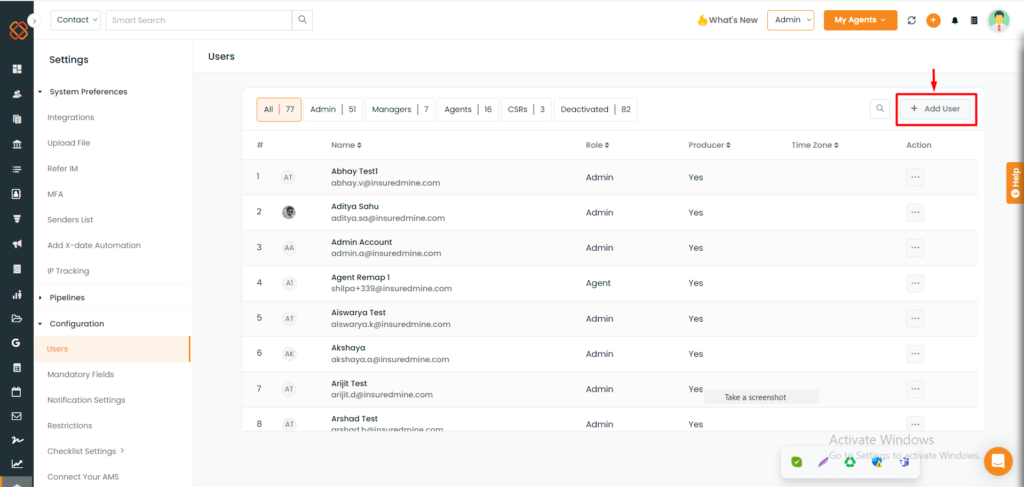Open the Help side tab

point(1015,183)
